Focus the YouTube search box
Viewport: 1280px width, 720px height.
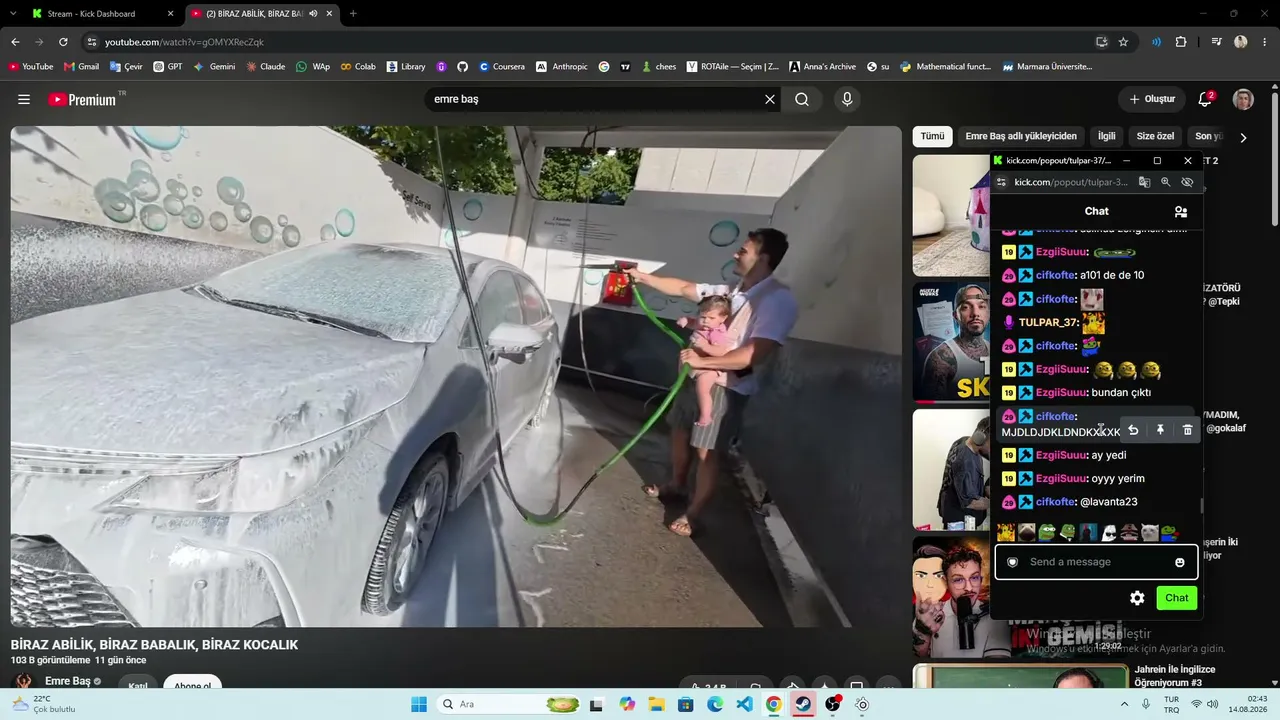[593, 99]
